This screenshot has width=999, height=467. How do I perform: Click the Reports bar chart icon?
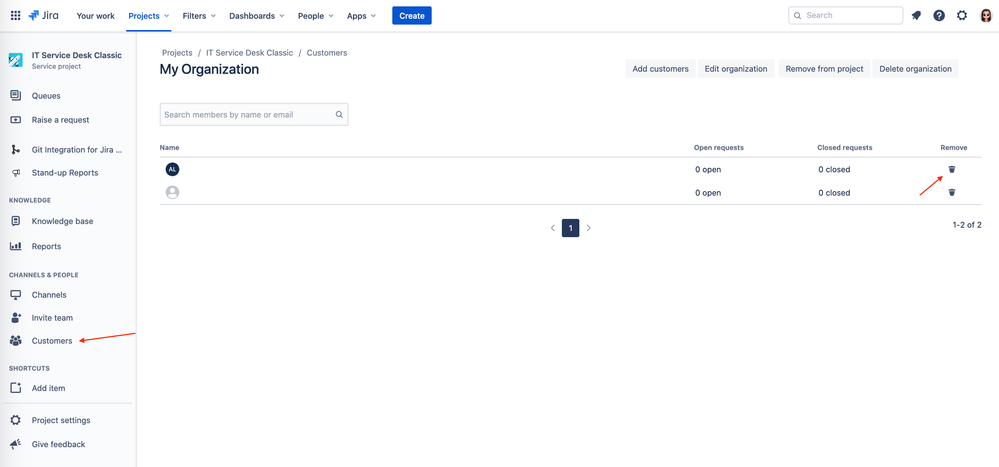pyautogui.click(x=16, y=246)
